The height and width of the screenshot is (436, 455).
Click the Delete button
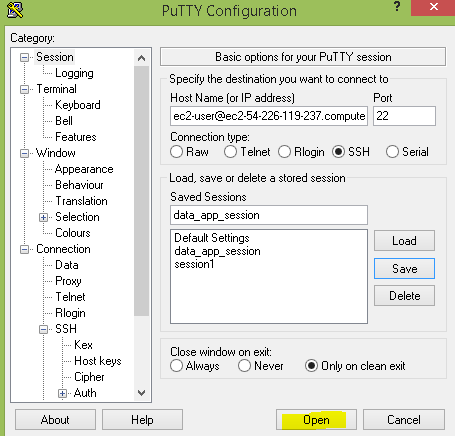pos(404,296)
